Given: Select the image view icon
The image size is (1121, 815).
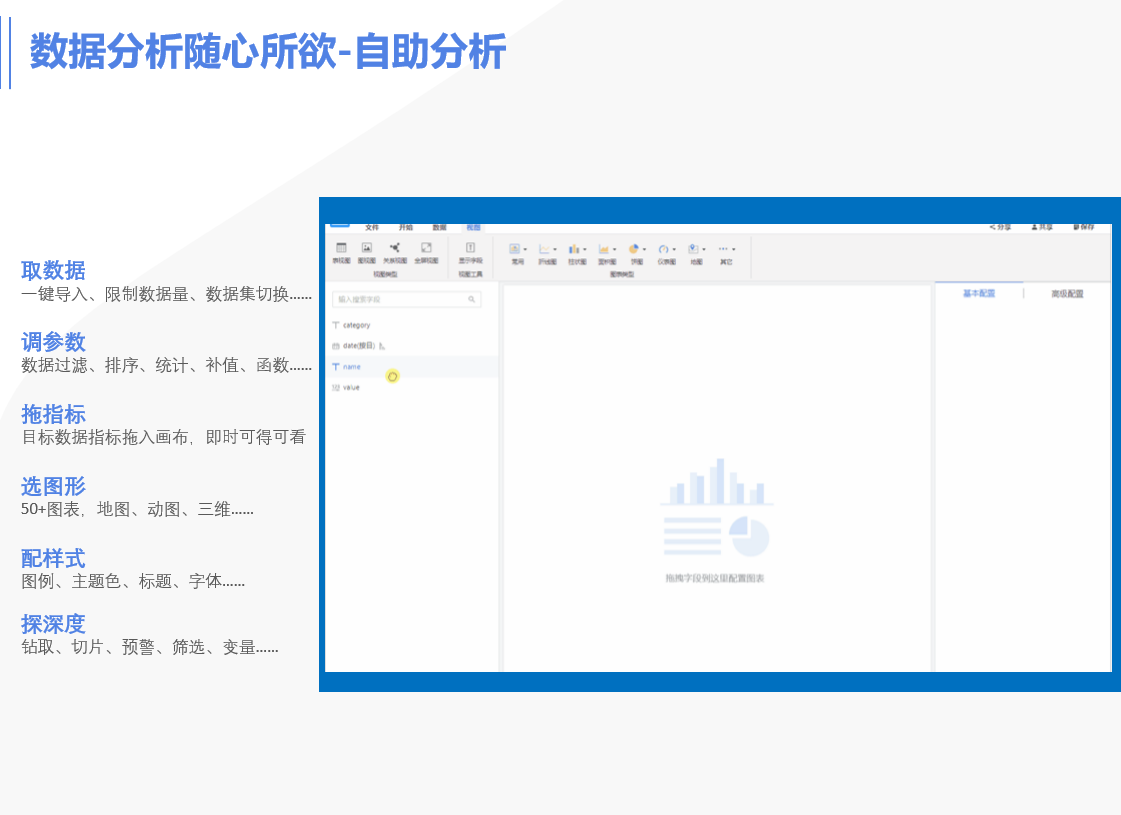Looking at the screenshot, I should (367, 248).
